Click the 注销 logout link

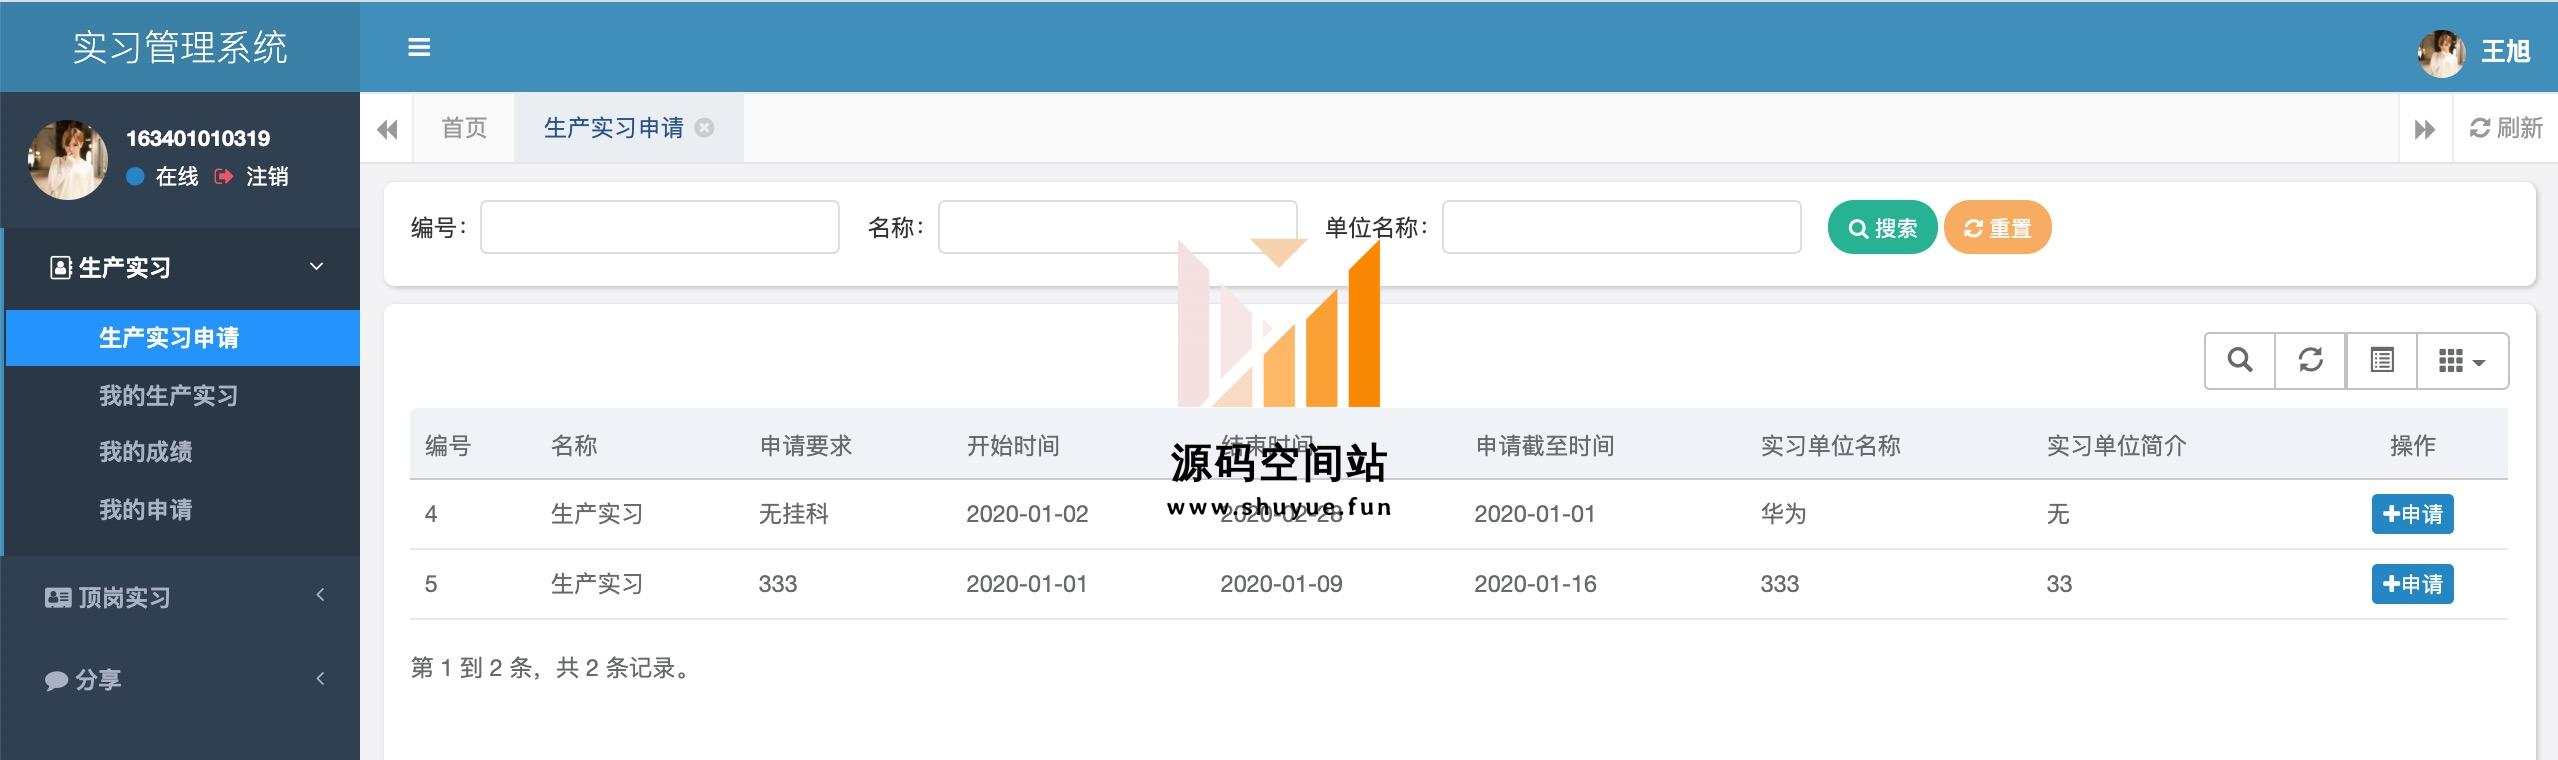pyautogui.click(x=252, y=177)
